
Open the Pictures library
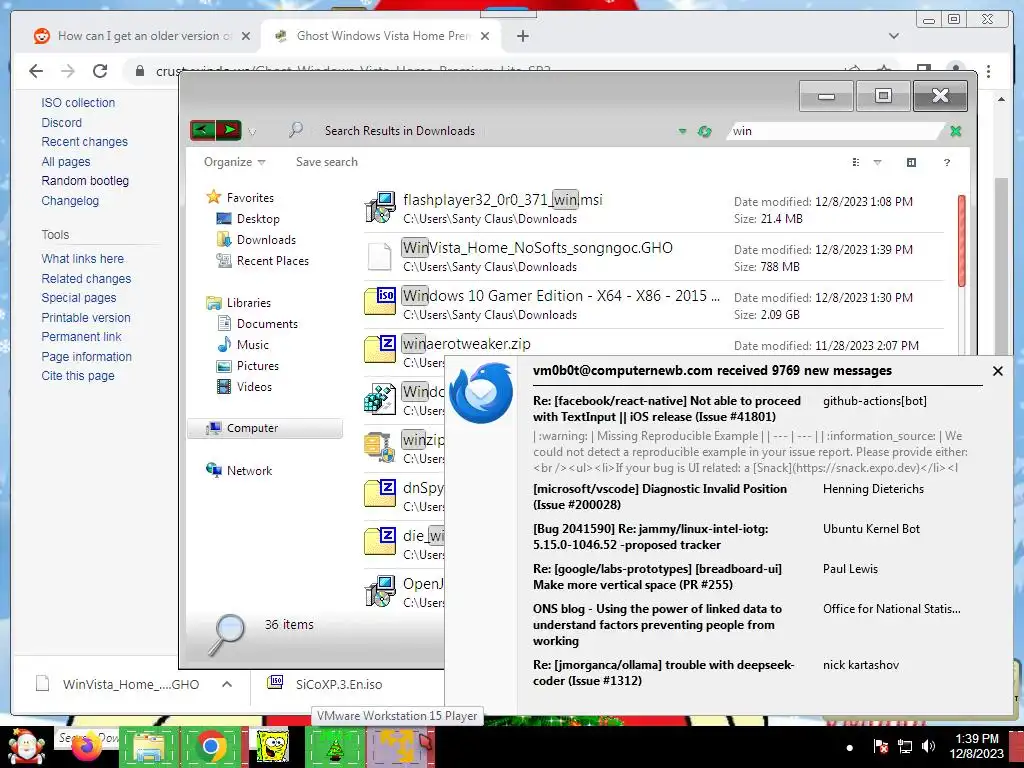click(x=257, y=366)
